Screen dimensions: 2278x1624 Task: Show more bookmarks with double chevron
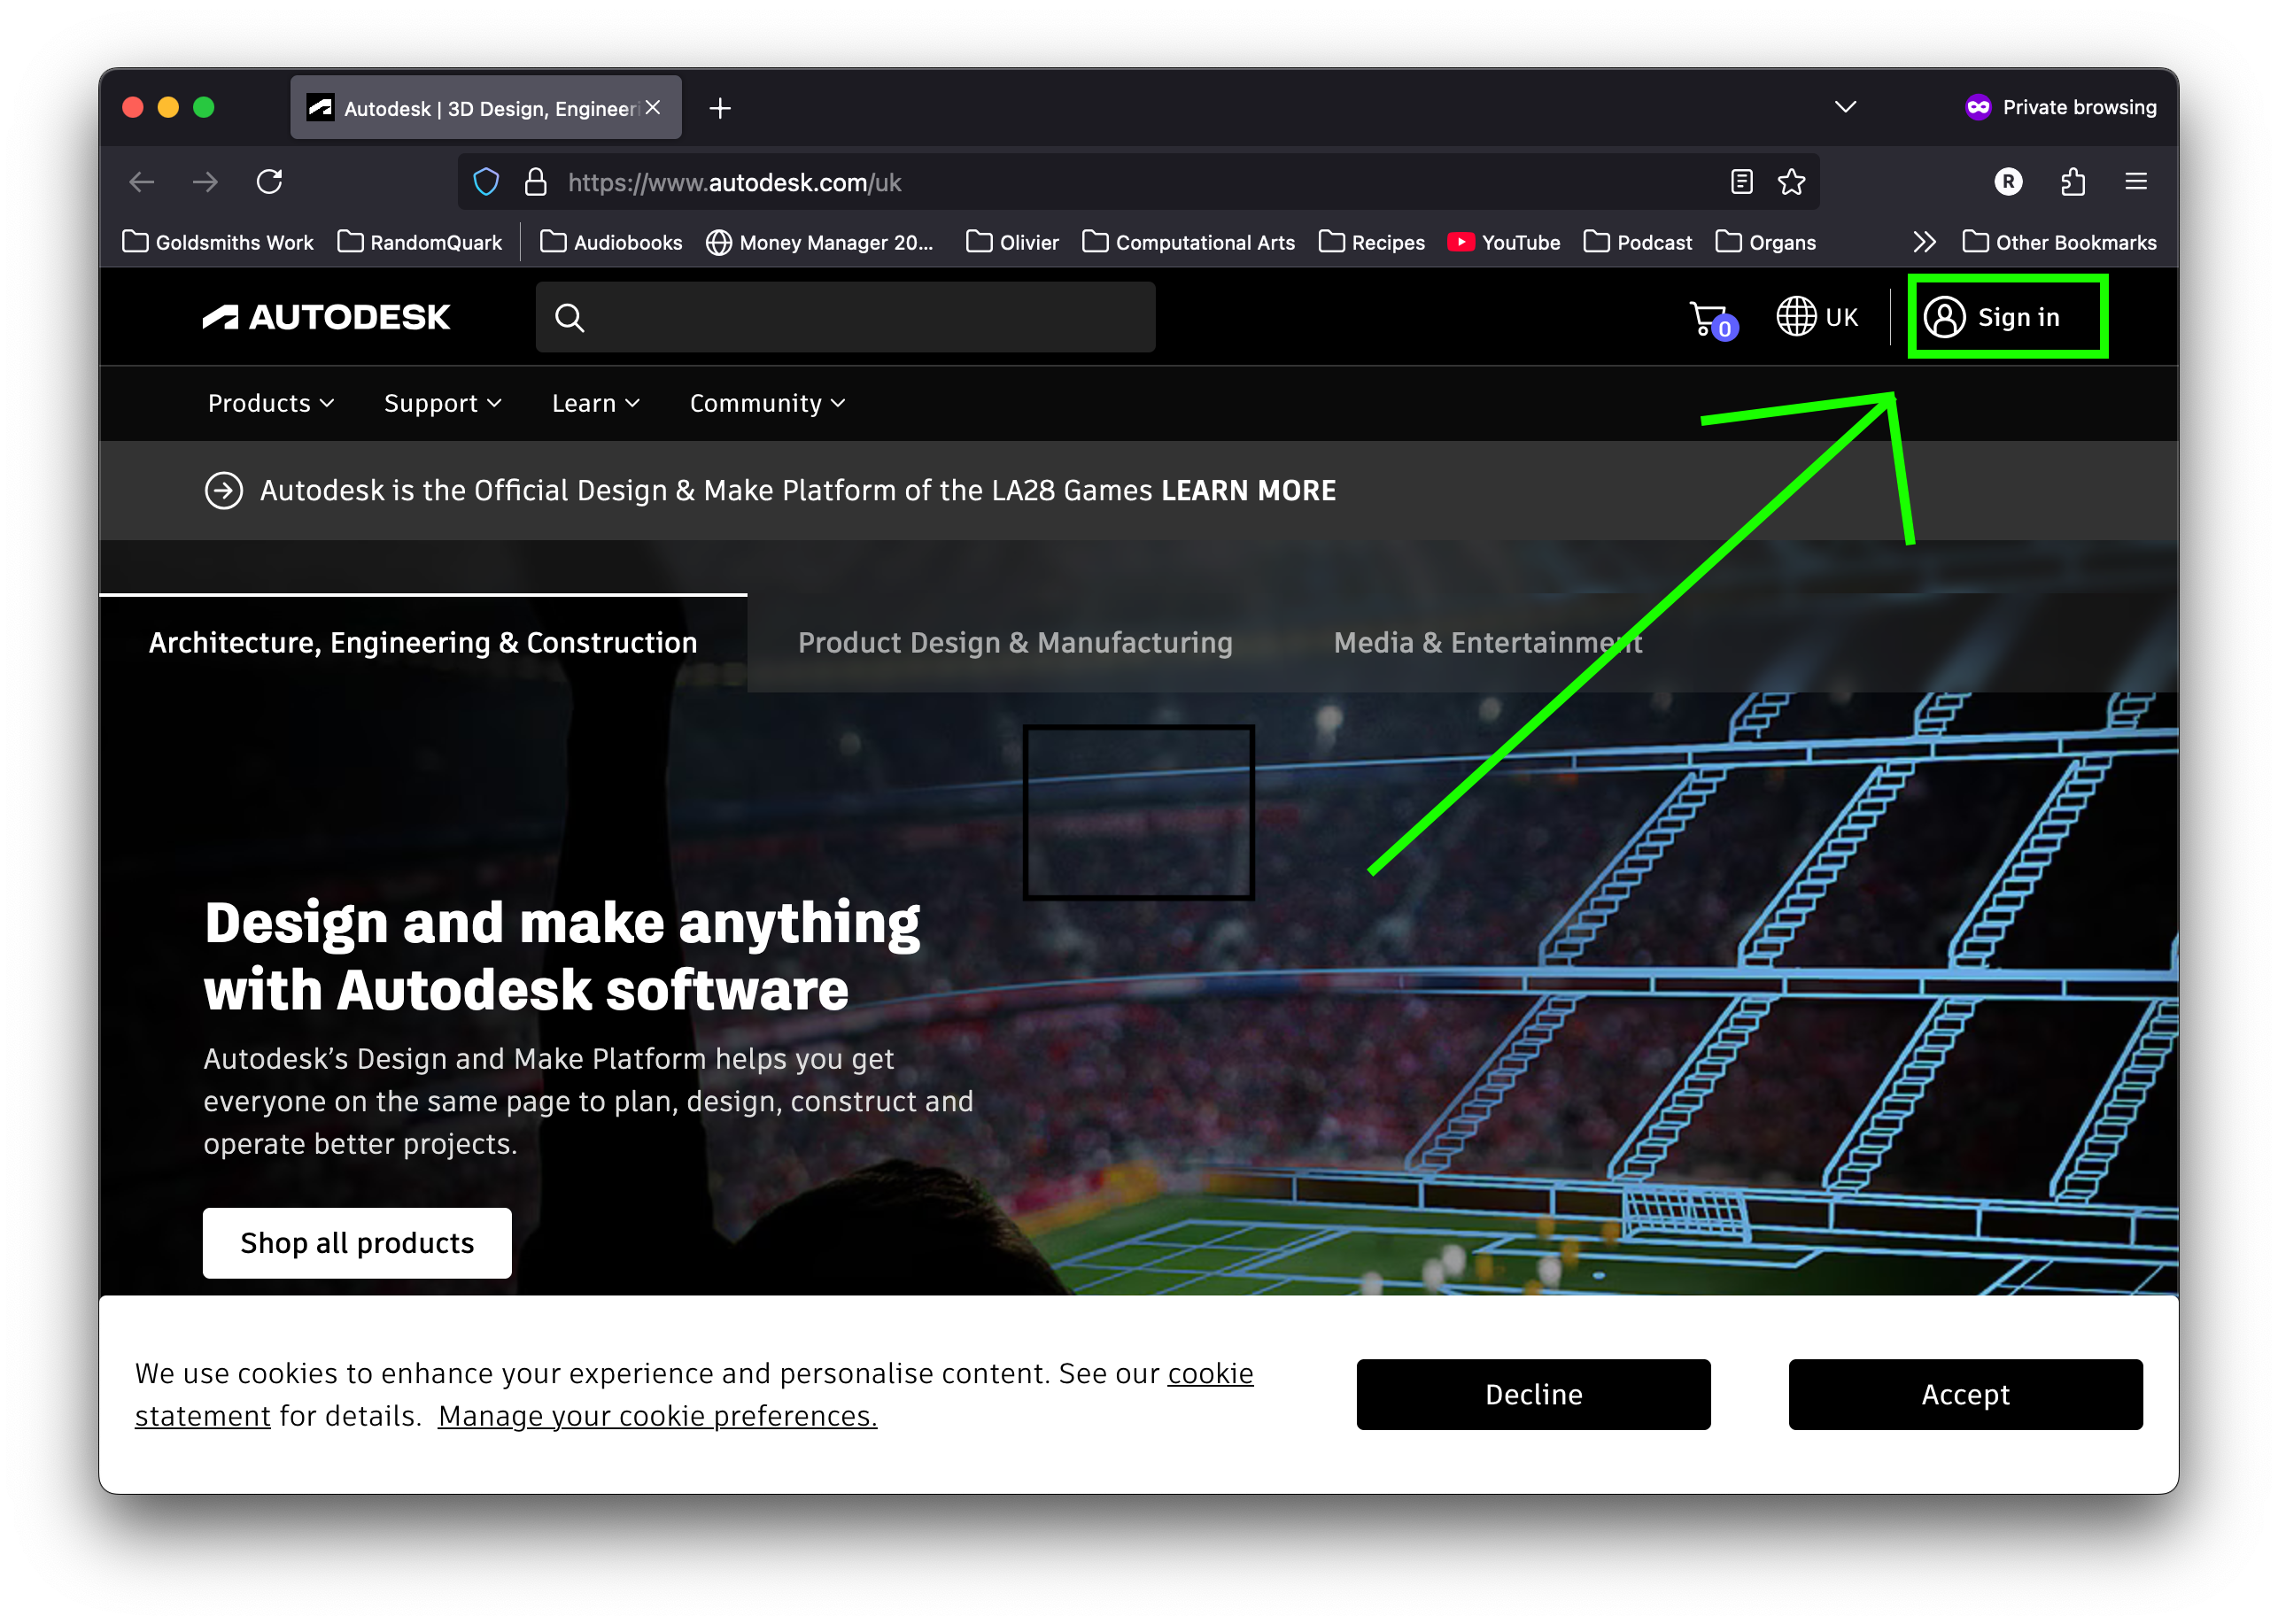tap(1924, 242)
